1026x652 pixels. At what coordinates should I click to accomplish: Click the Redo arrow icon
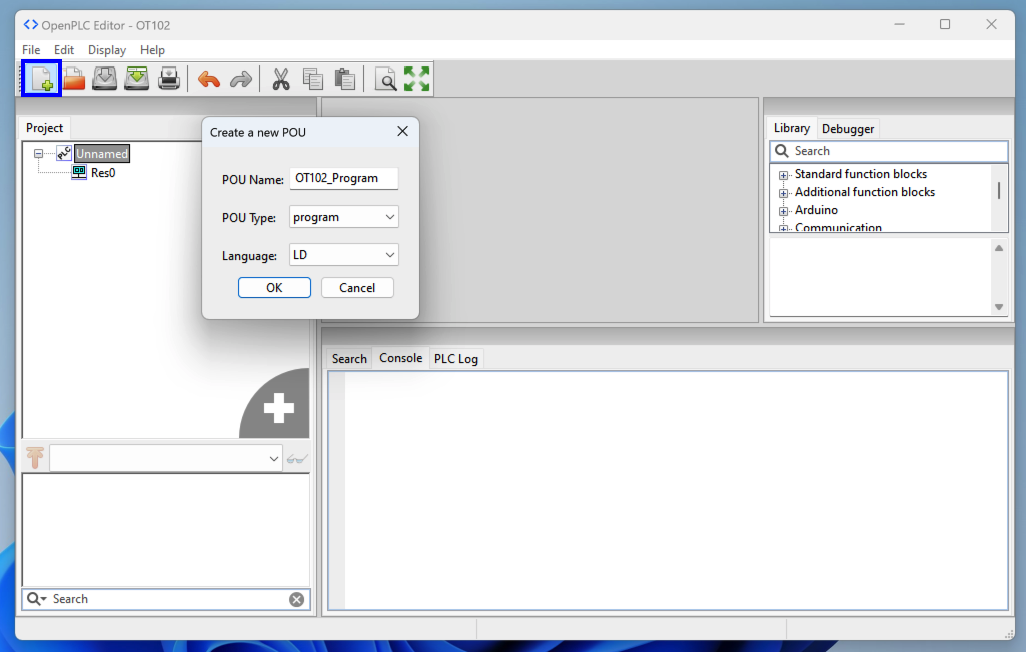tap(241, 80)
